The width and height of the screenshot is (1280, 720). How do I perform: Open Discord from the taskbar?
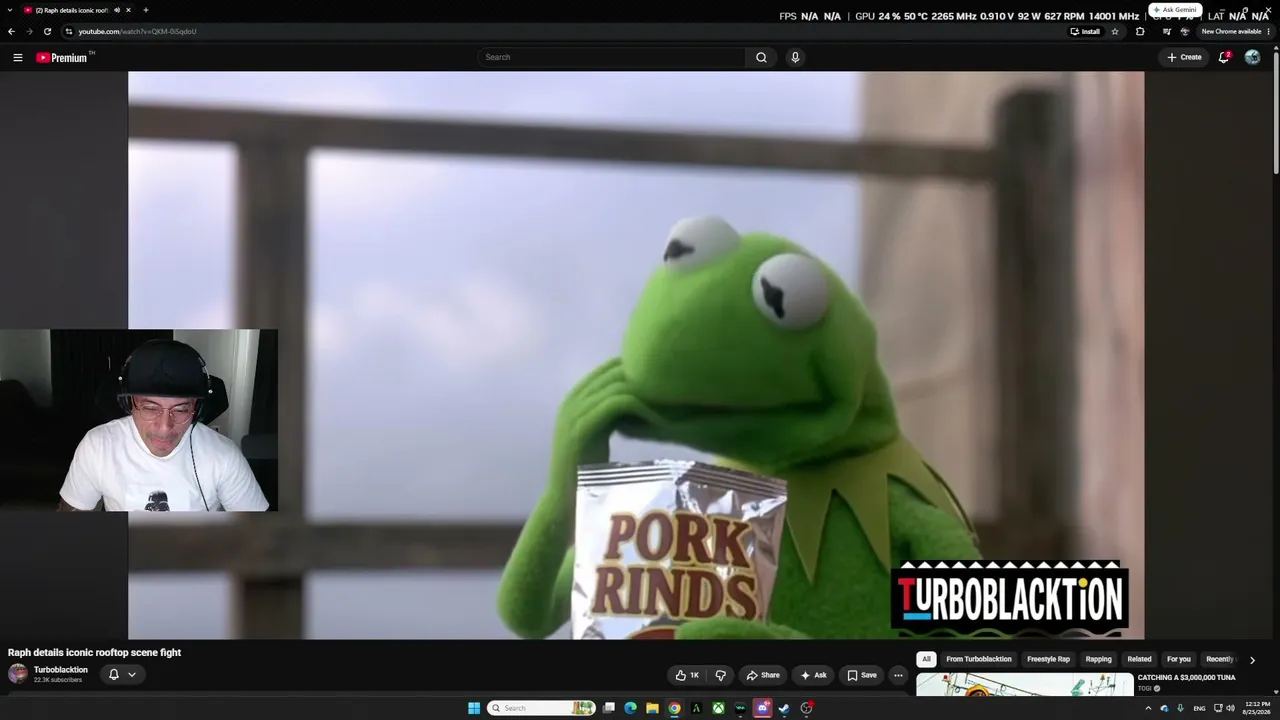[x=762, y=708]
